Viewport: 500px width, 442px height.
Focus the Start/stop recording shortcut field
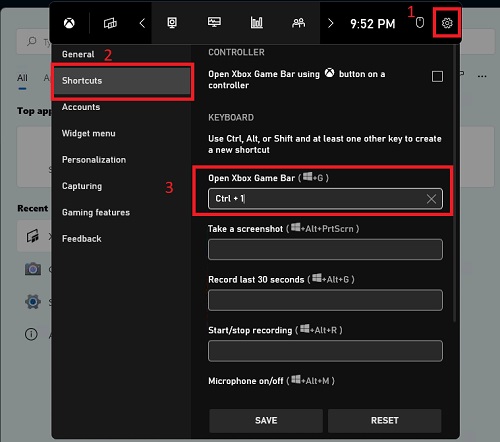tap(325, 351)
